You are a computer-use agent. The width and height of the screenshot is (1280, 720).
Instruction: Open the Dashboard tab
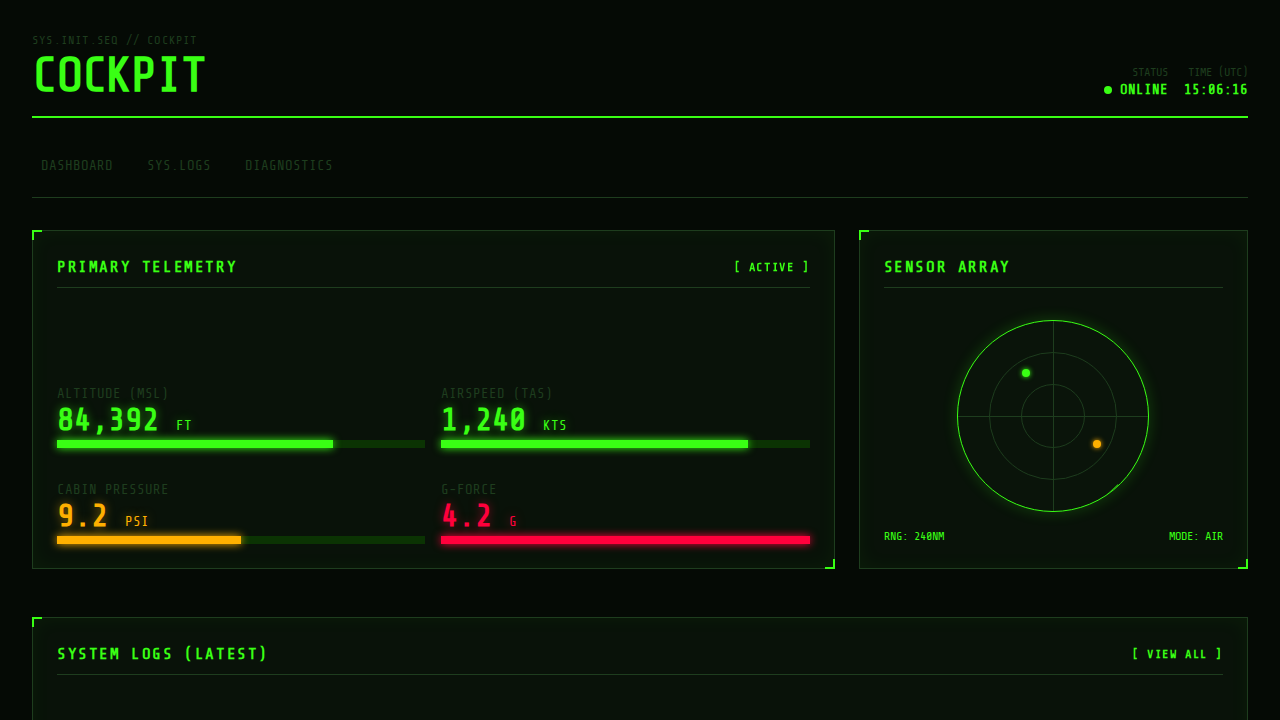tap(77, 166)
